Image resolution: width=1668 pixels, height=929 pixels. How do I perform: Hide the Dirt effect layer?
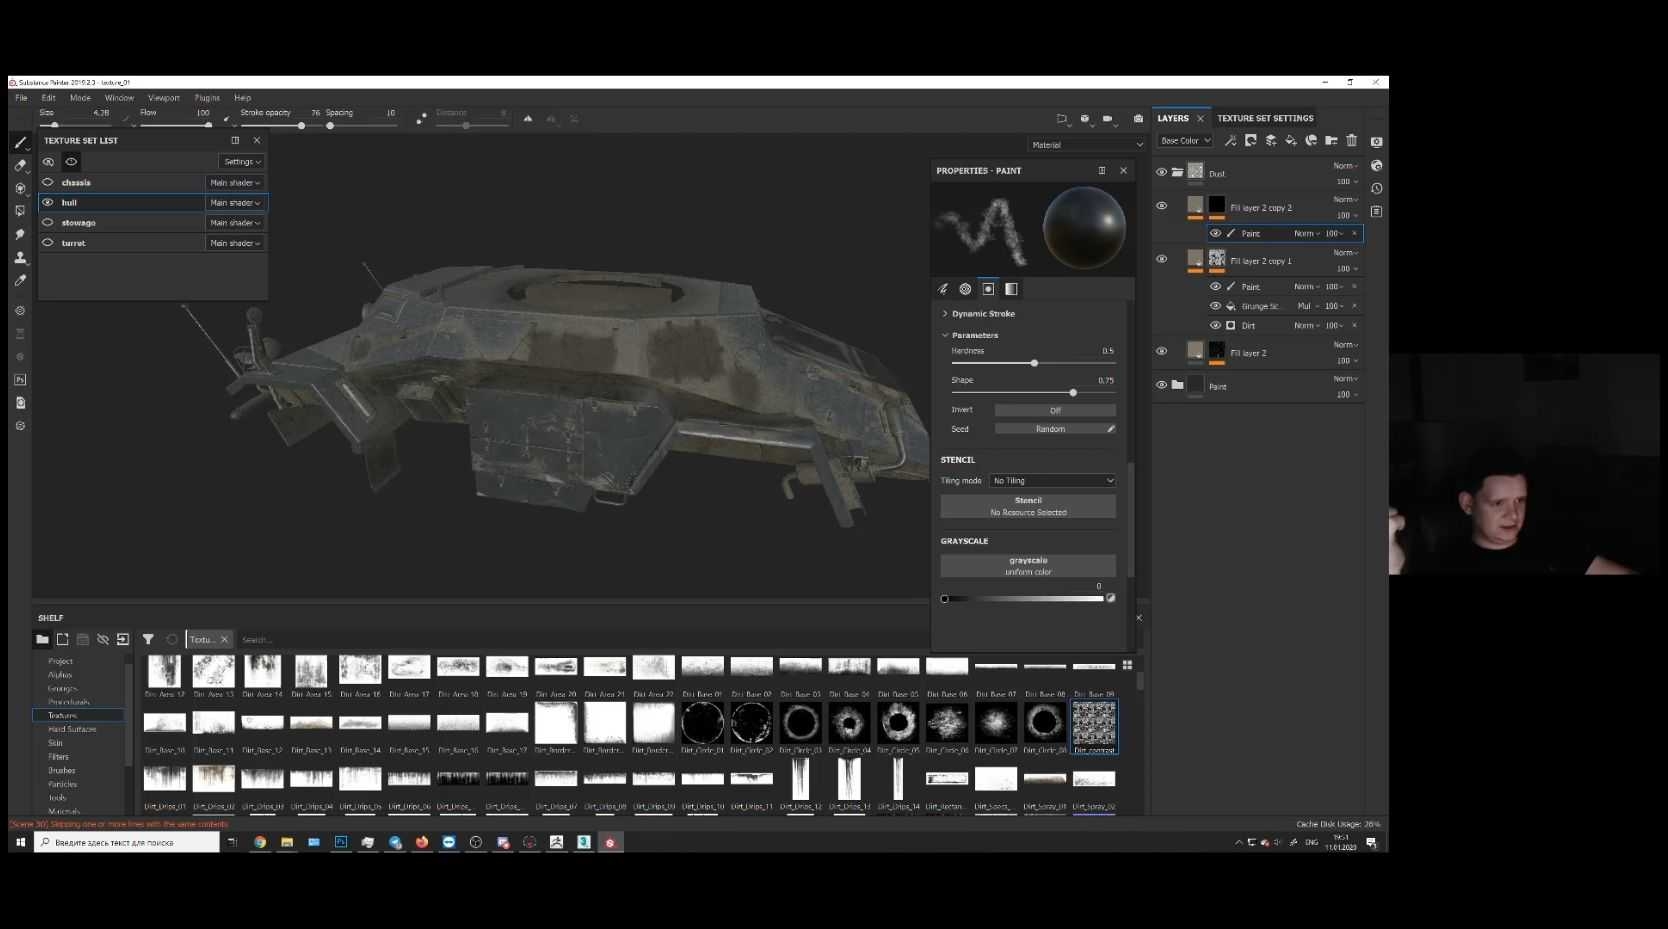point(1216,325)
